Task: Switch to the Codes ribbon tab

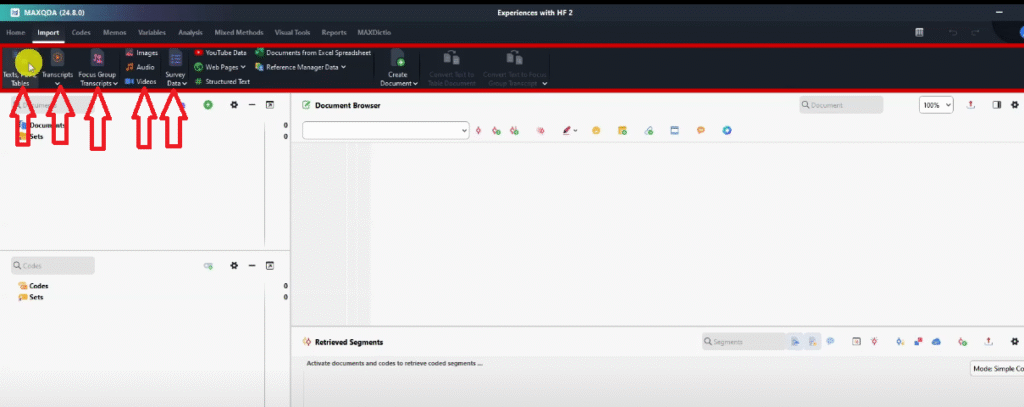Action: pos(81,33)
